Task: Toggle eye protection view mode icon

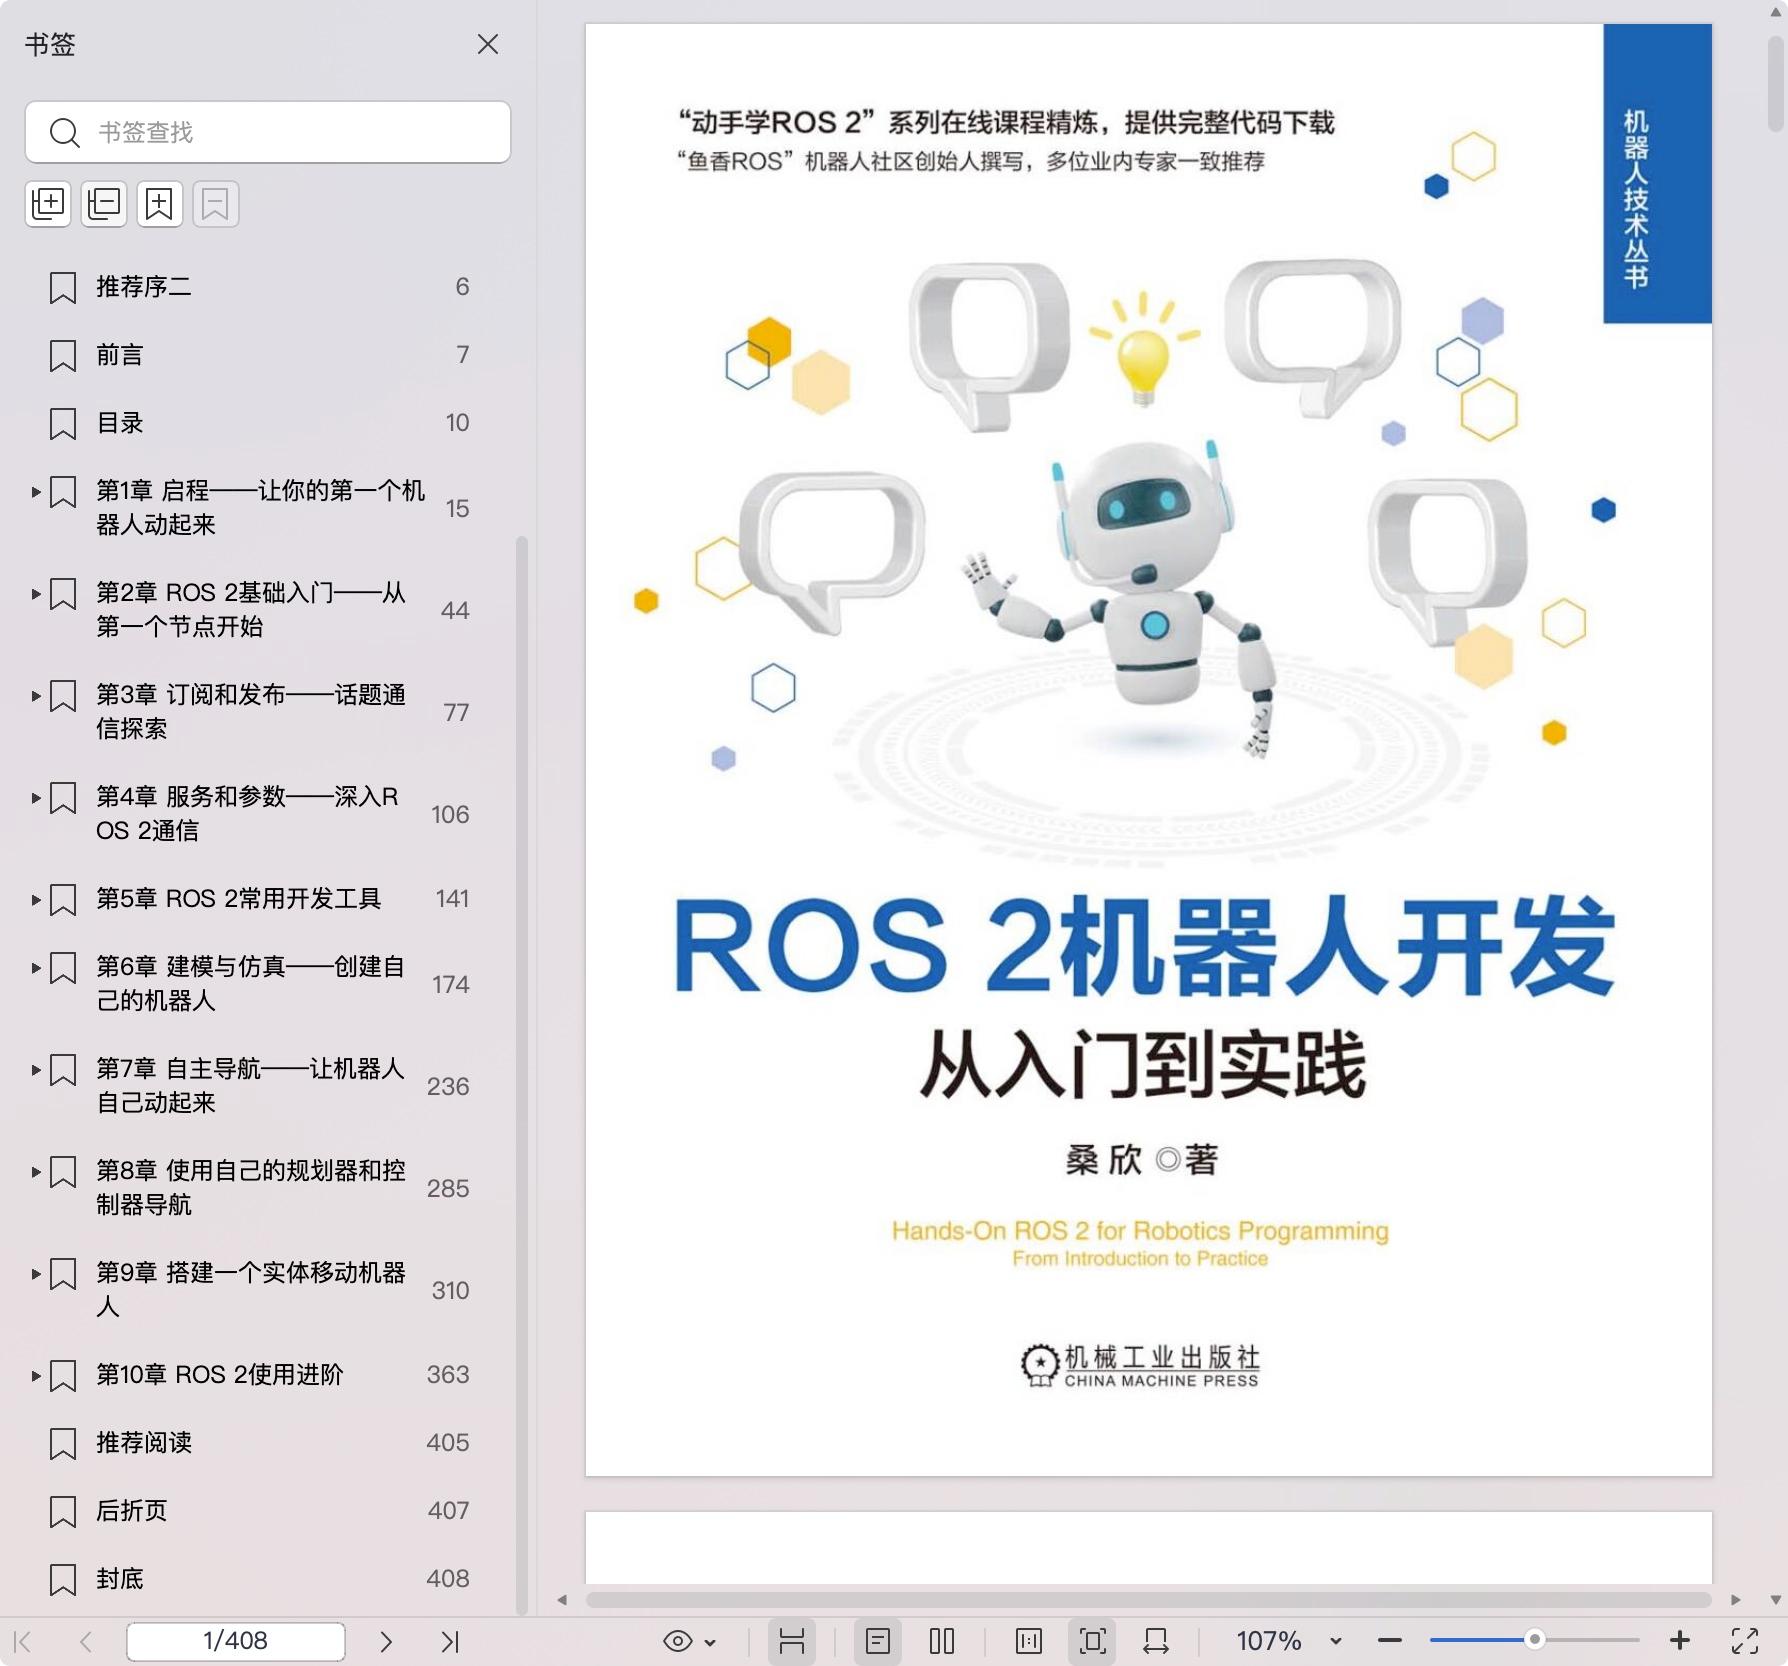Action: coord(678,1641)
